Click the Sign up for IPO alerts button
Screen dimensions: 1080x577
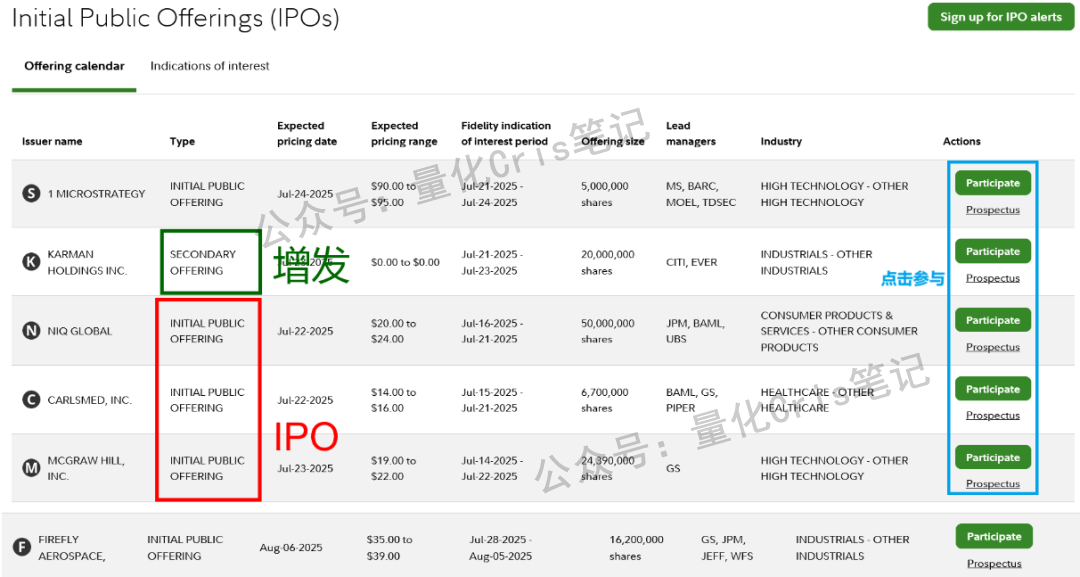tap(1000, 17)
